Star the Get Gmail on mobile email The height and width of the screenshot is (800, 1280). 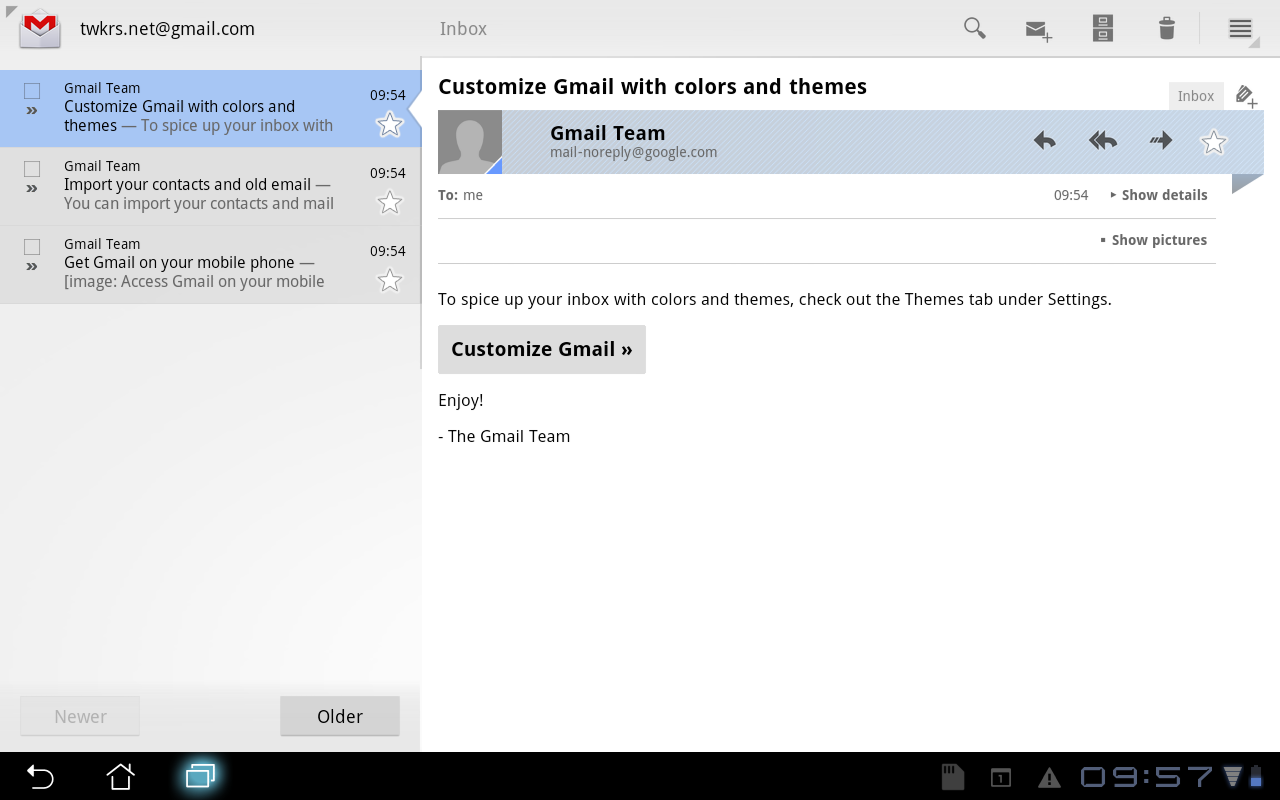click(390, 280)
